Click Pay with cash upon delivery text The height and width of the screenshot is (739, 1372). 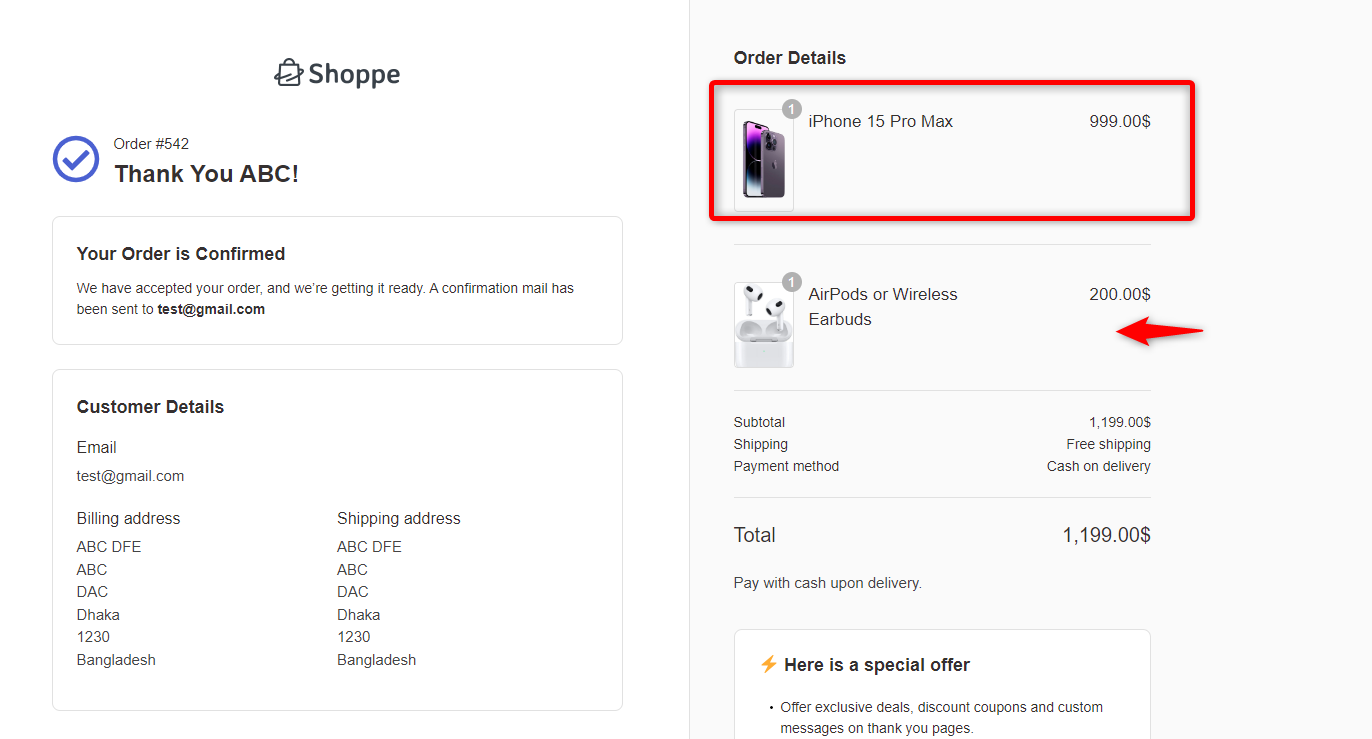[828, 582]
